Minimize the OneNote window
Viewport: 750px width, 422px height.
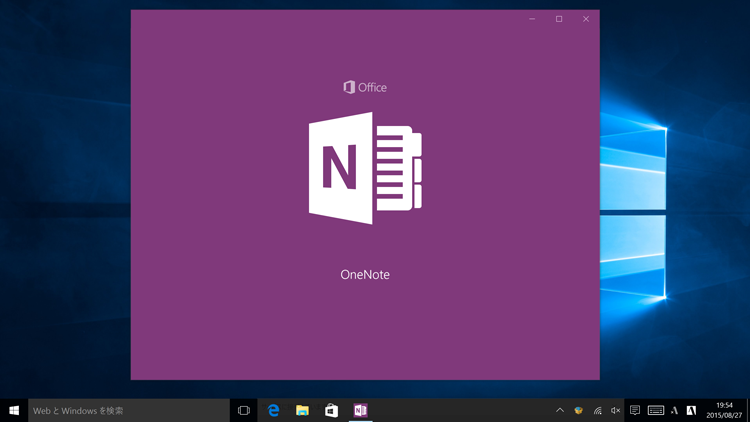click(532, 19)
